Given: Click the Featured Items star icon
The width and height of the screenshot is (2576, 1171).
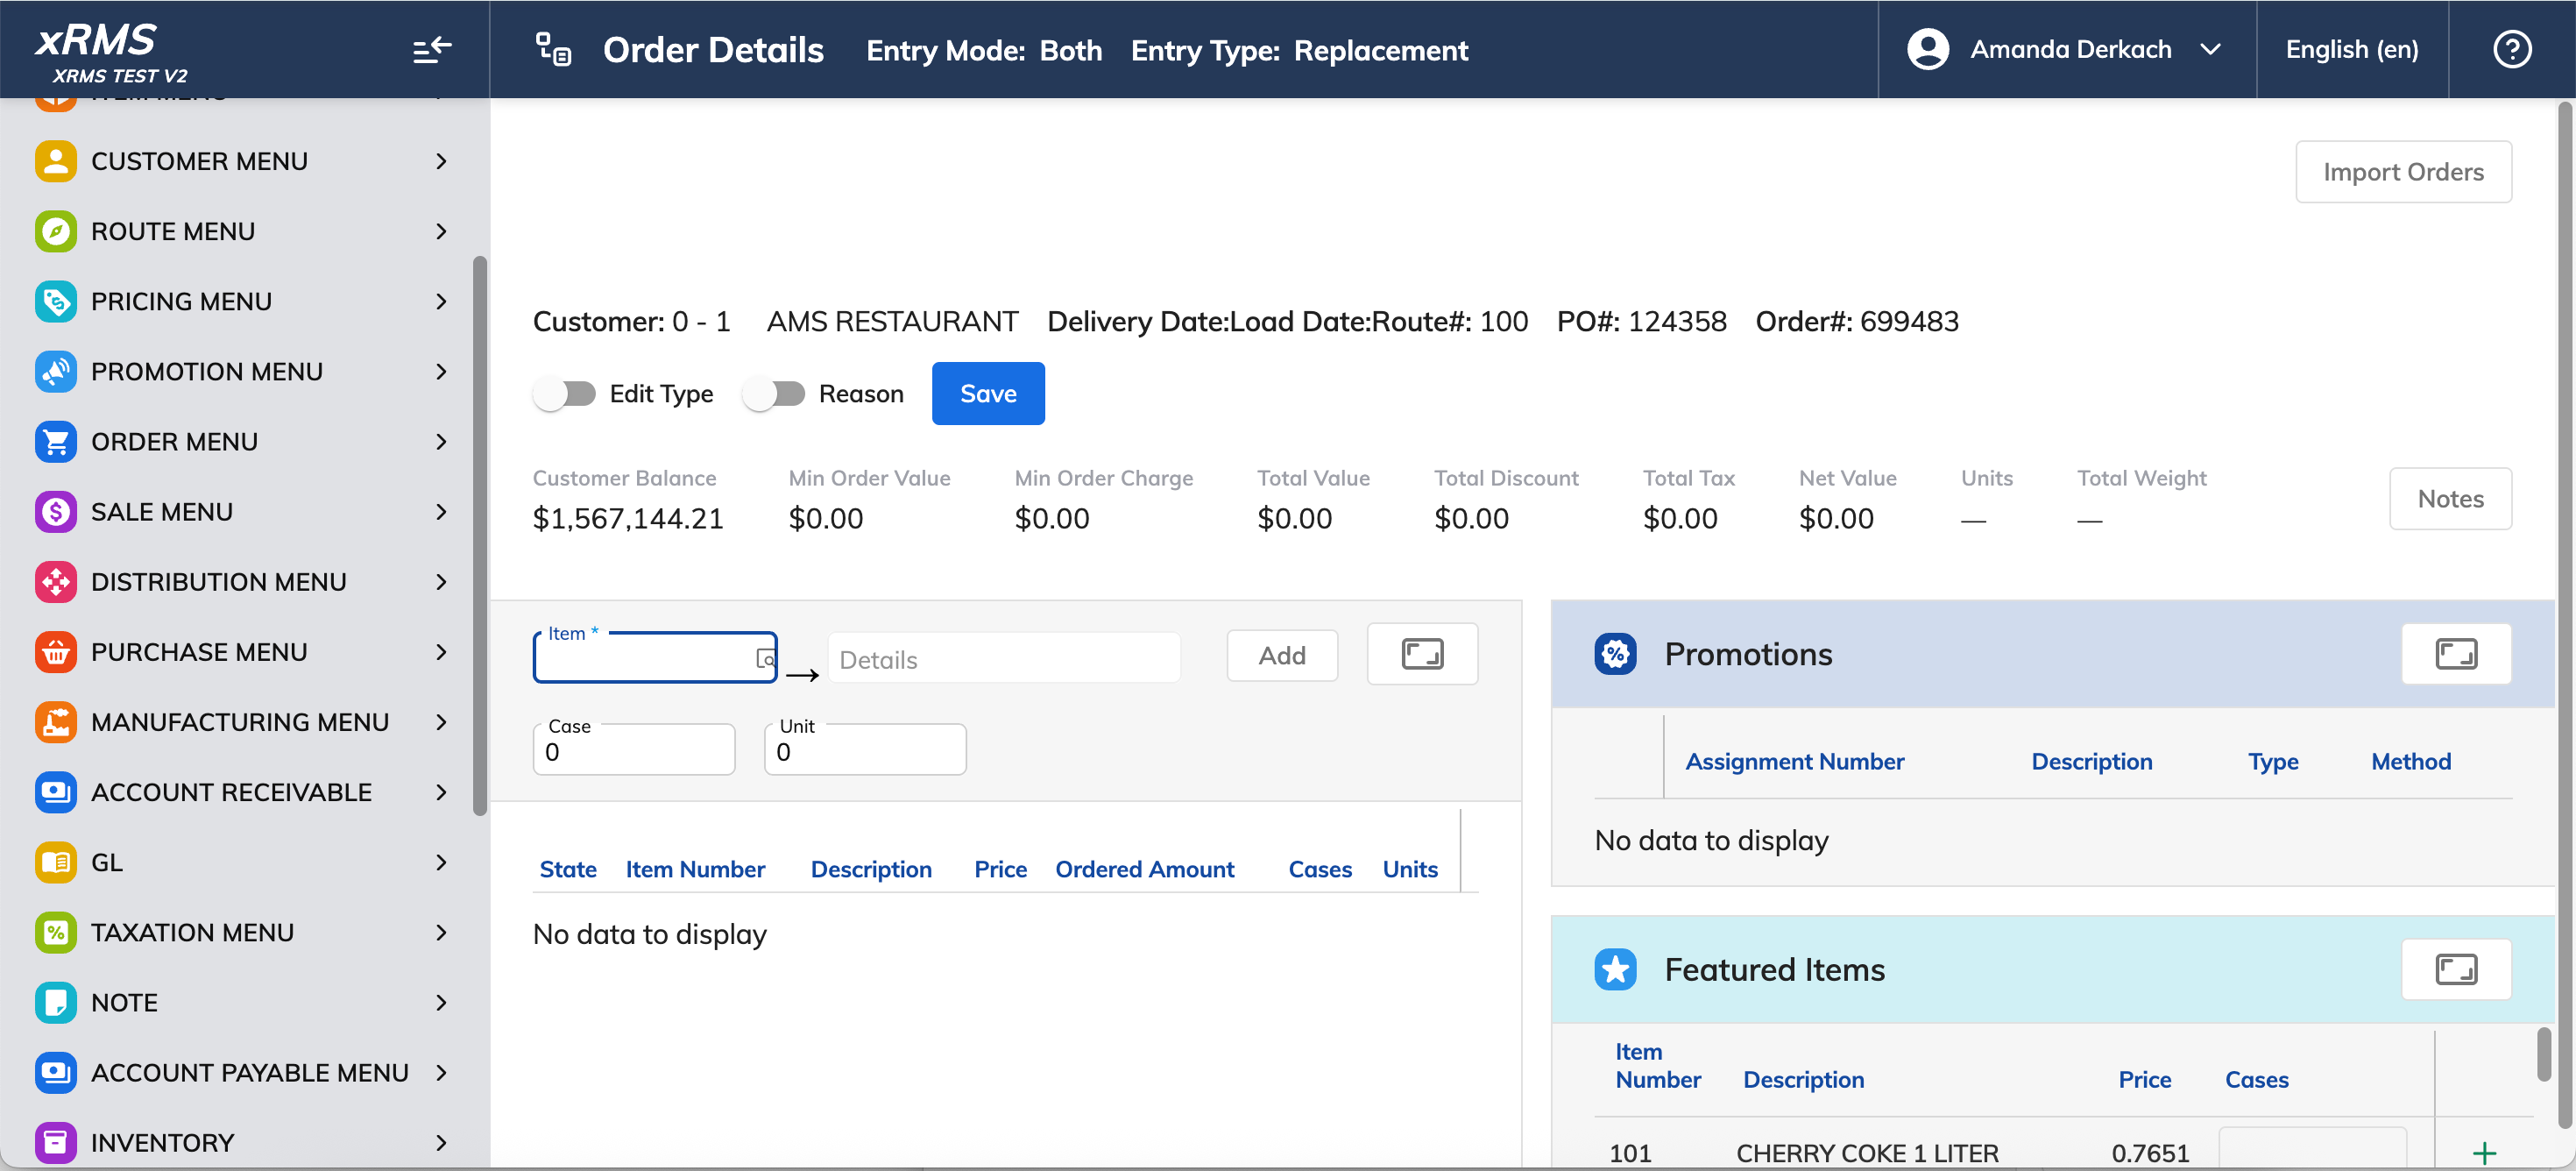Looking at the screenshot, I should 1615,969.
